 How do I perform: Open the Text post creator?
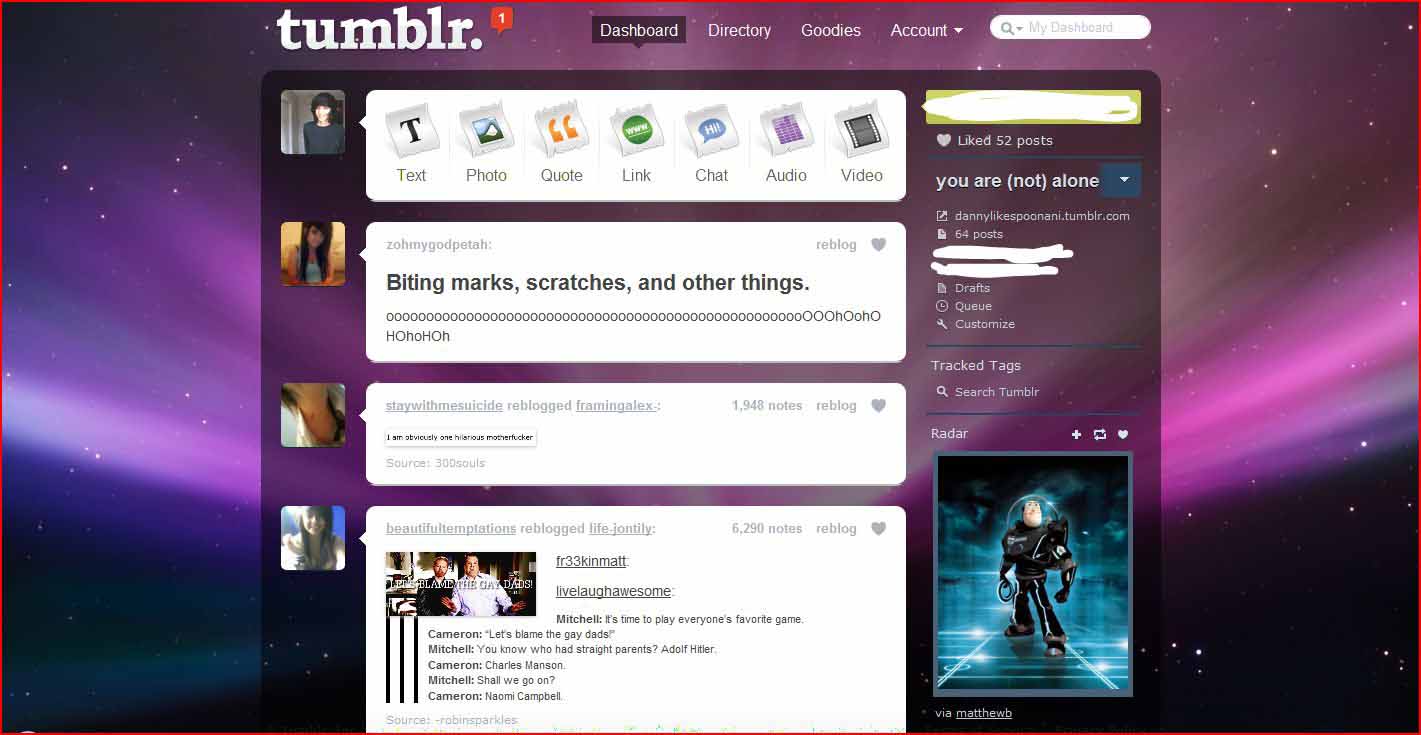click(411, 143)
